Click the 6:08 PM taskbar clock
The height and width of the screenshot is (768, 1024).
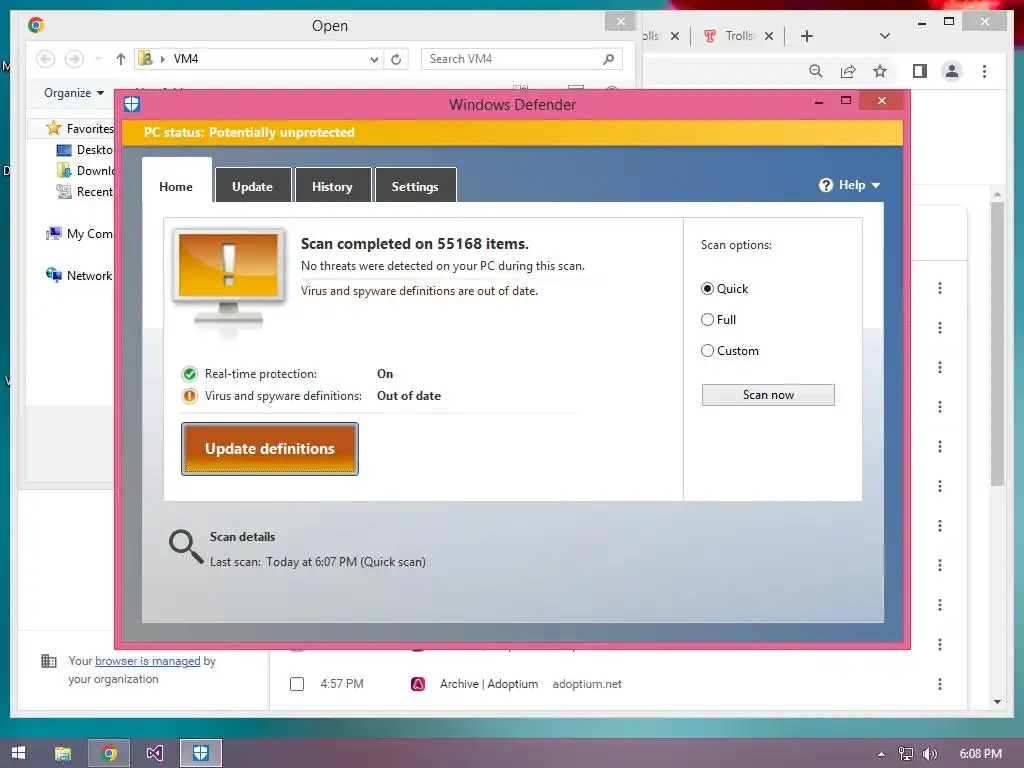coord(980,754)
